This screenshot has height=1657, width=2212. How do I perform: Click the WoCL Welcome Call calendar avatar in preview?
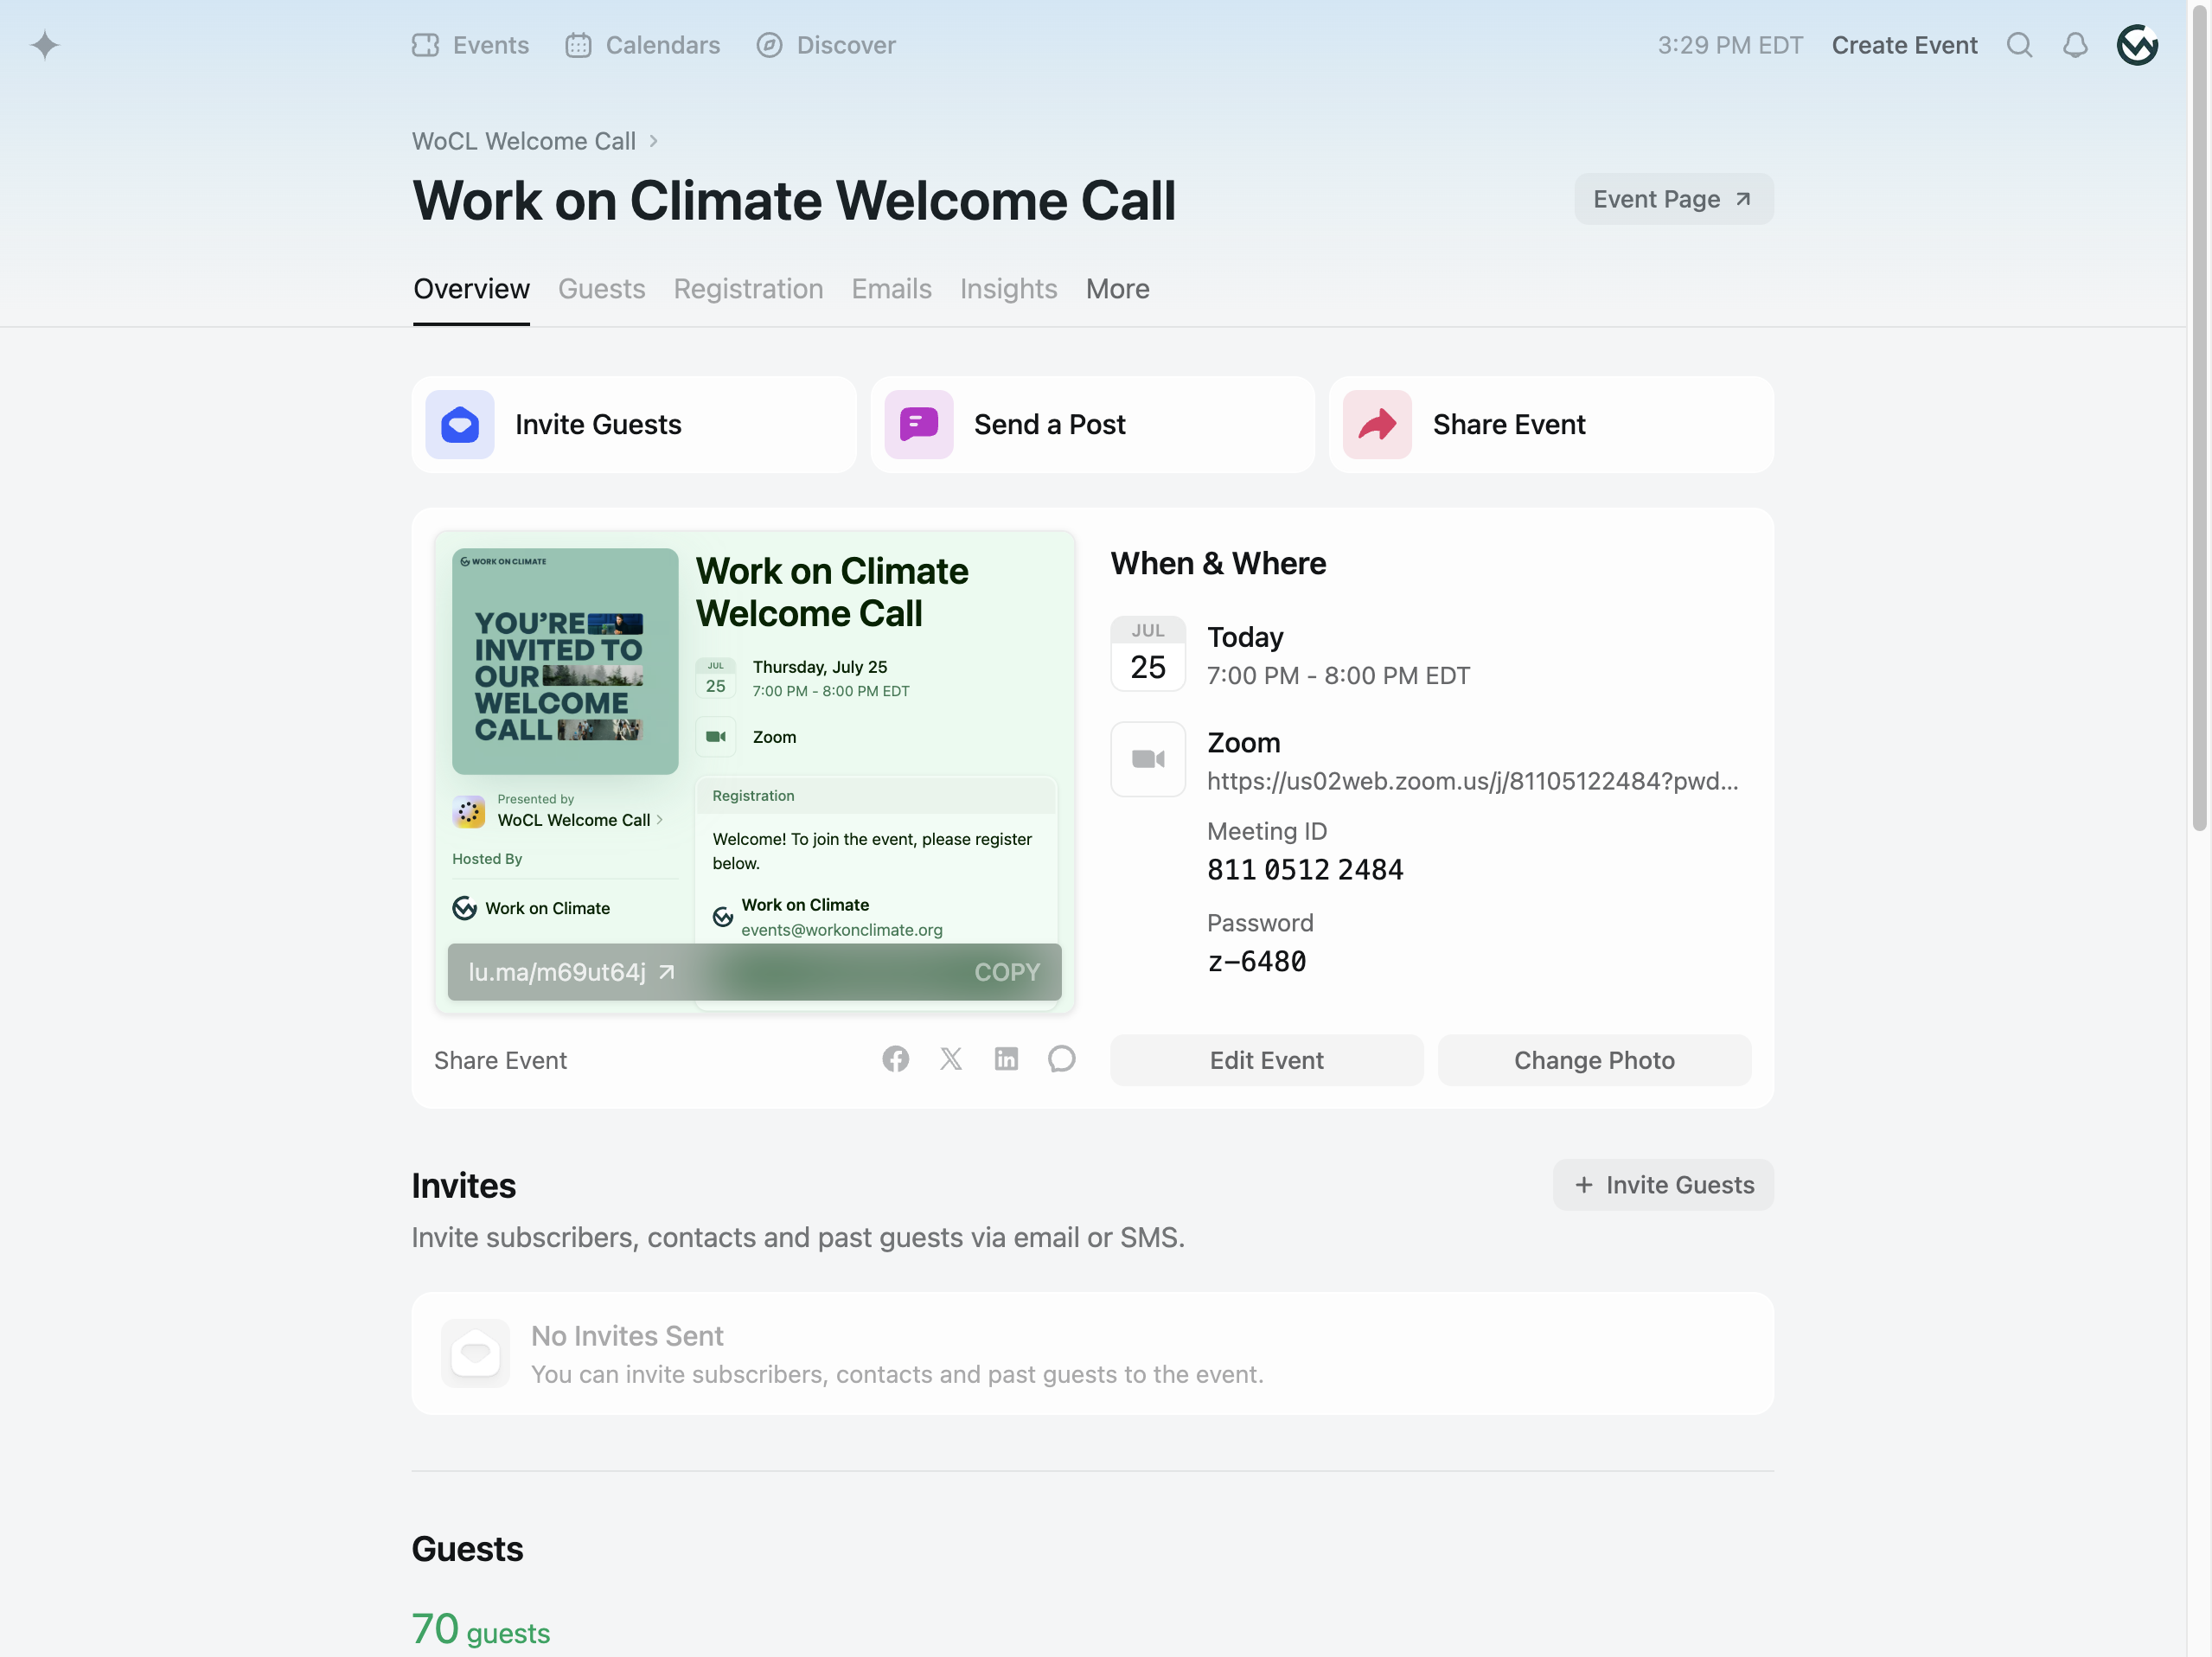(469, 811)
